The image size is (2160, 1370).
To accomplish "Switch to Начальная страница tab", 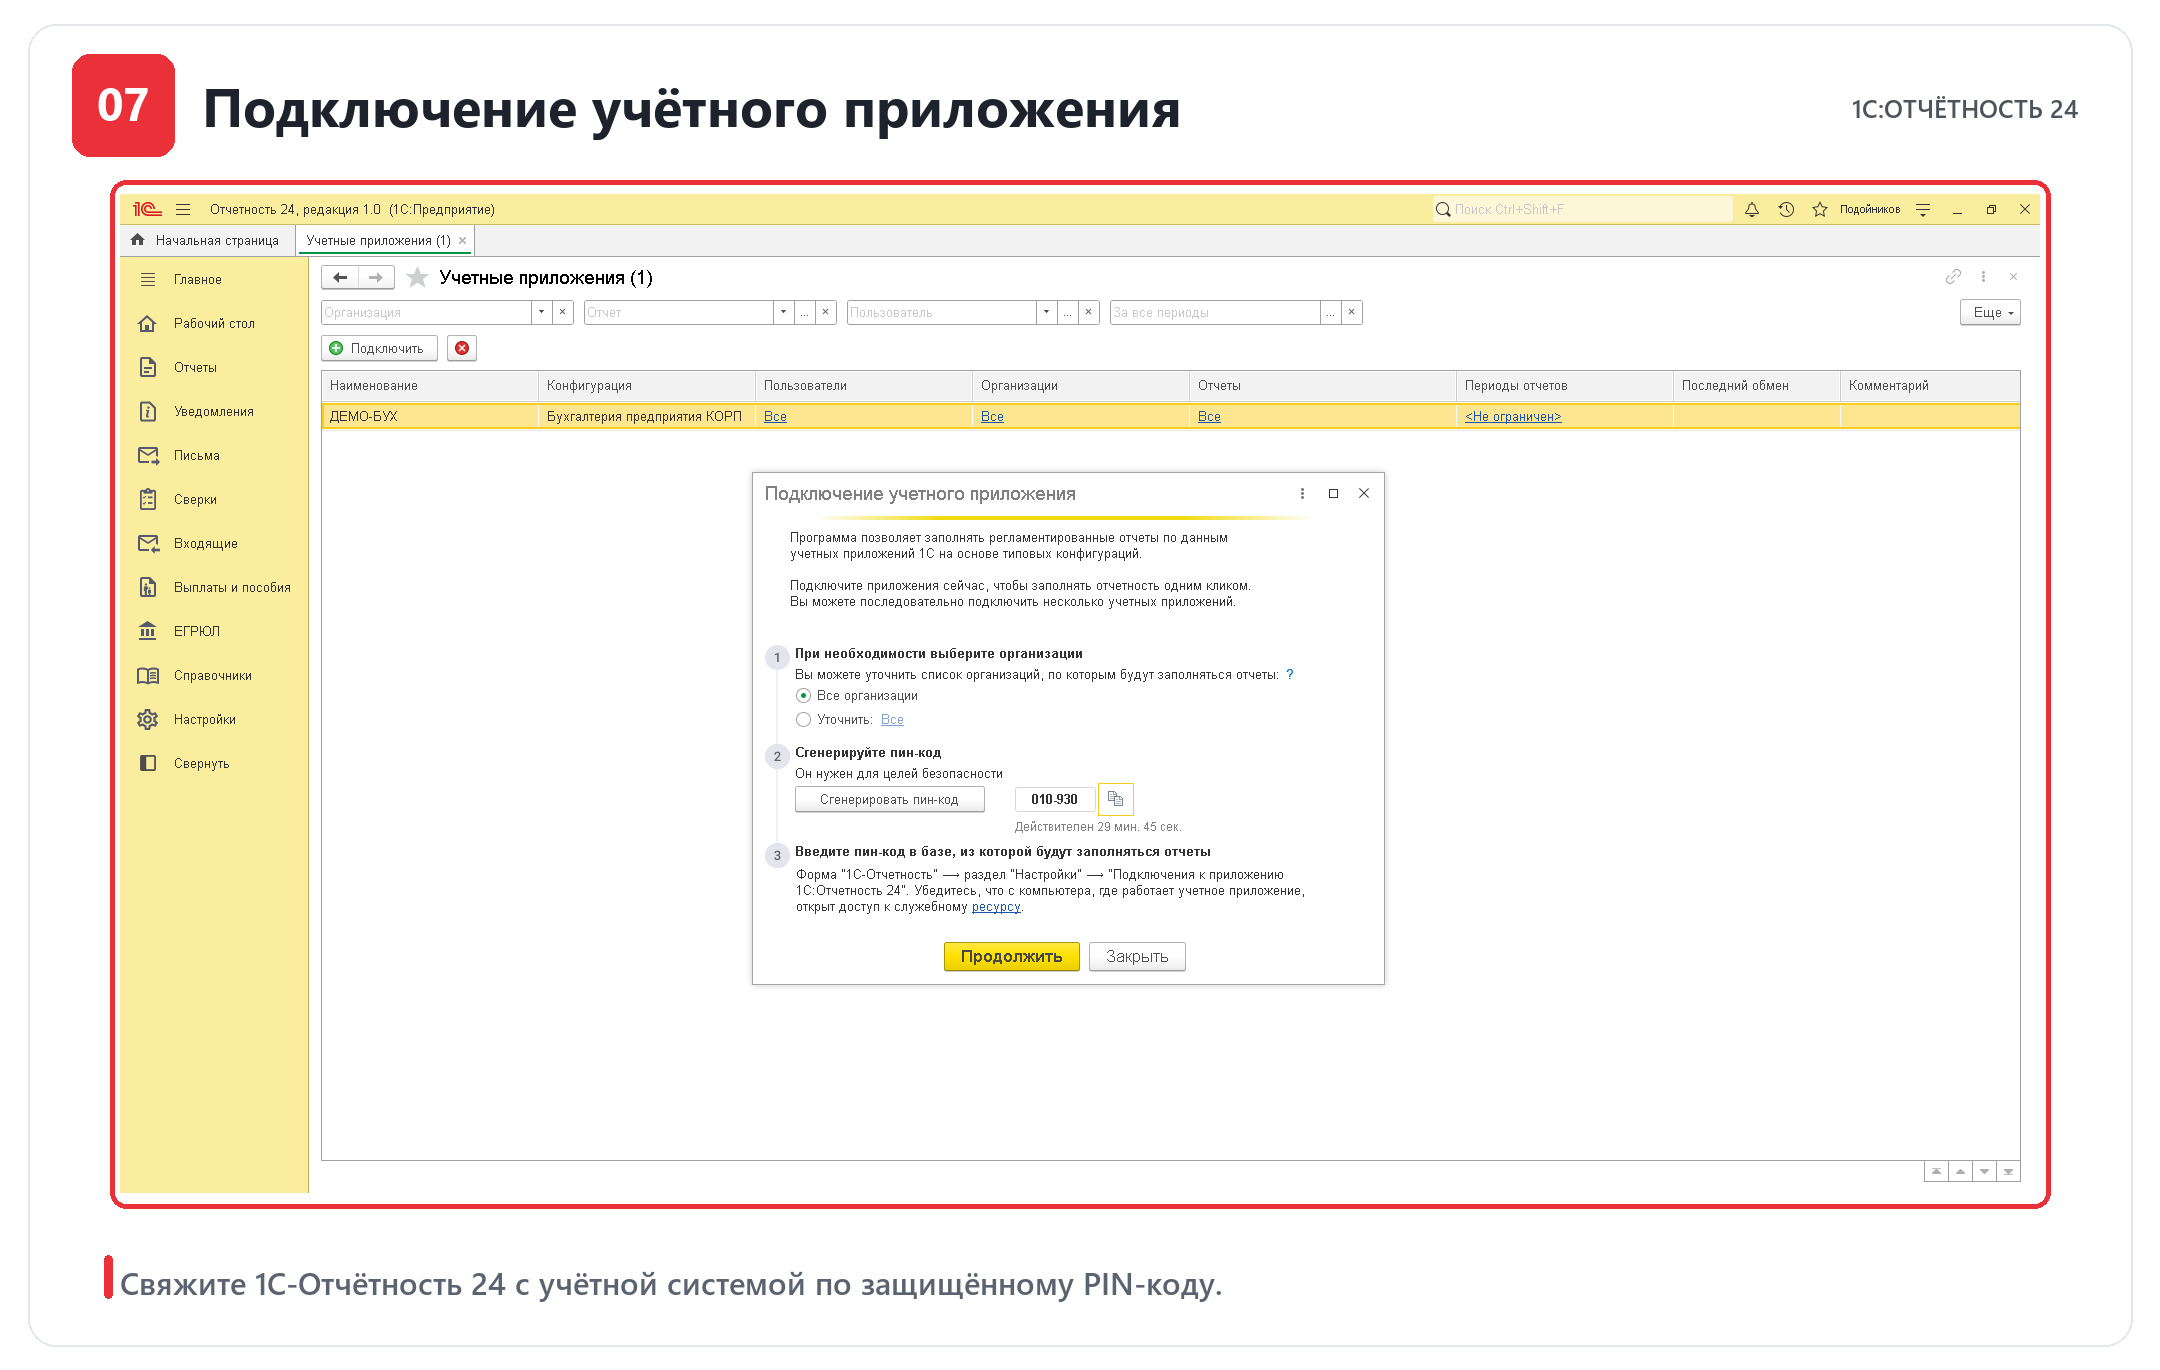I will click(x=207, y=240).
